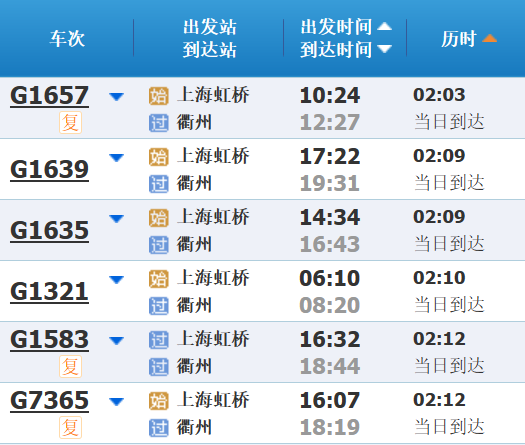
Task: Click the 过 icon beside 衢州 in G7365 row
Action: point(158,428)
